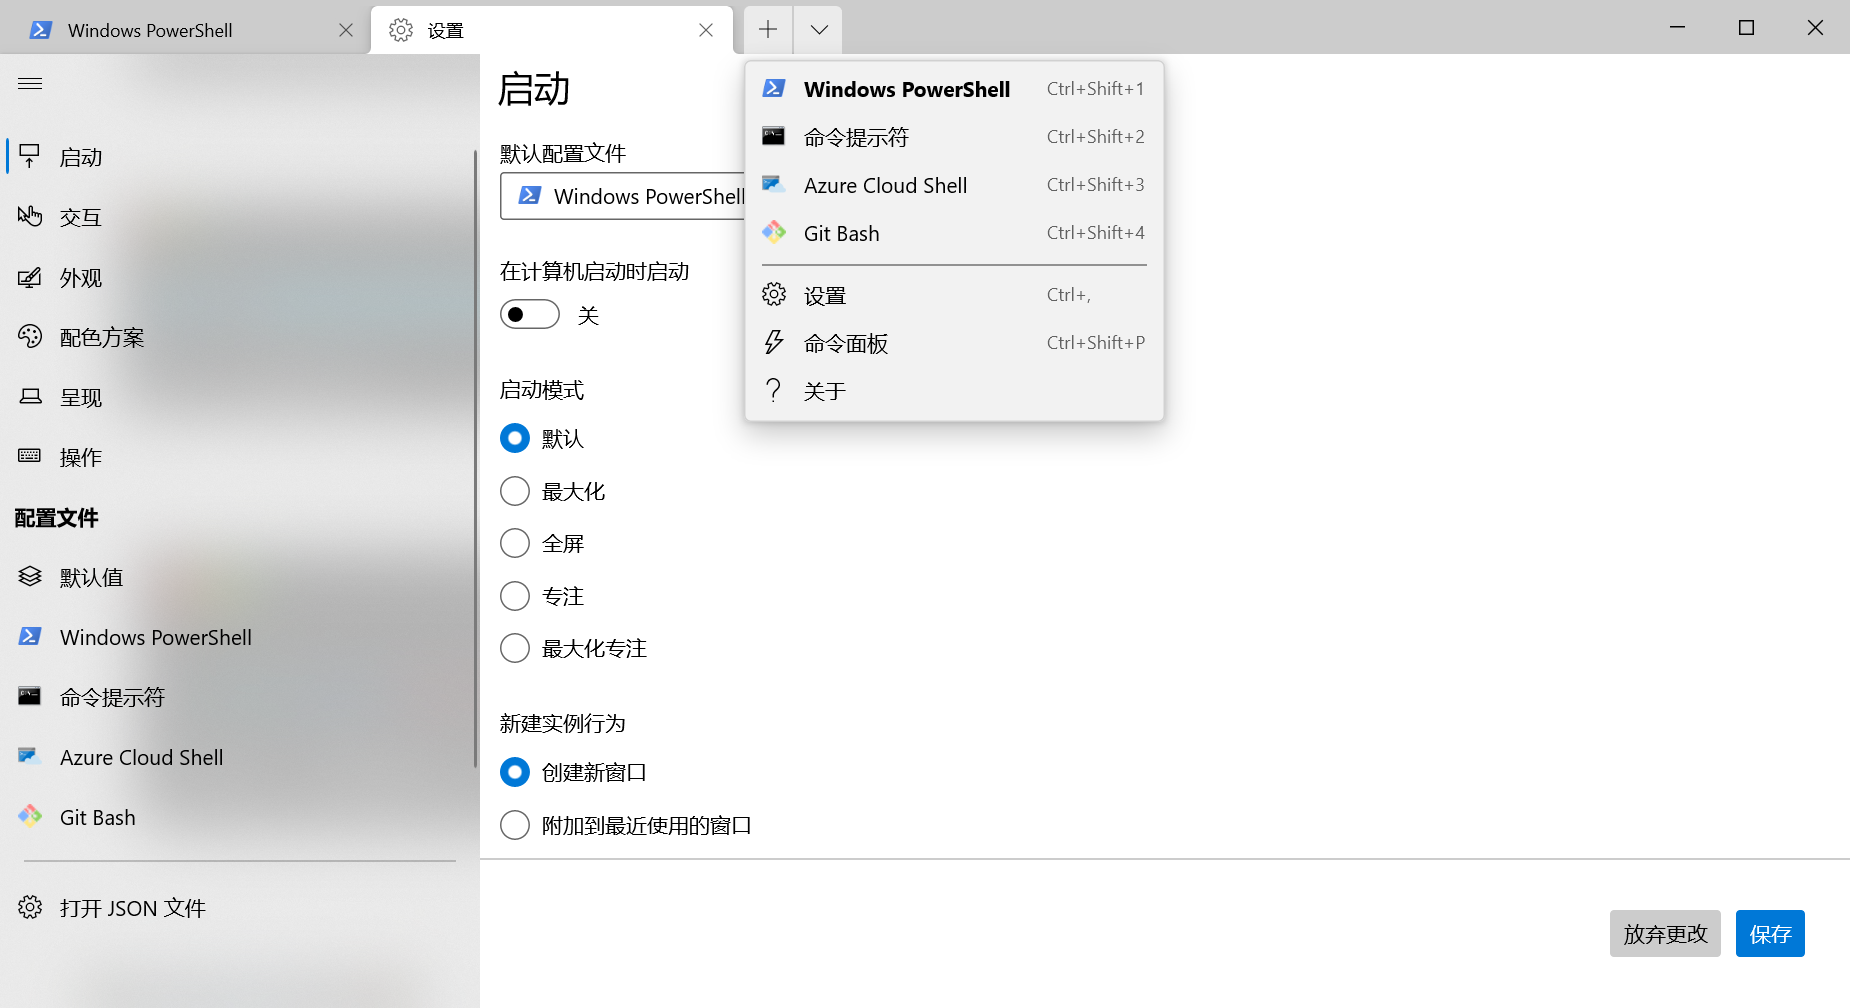Close the 设置 tab
The height and width of the screenshot is (1008, 1850).
click(x=706, y=30)
